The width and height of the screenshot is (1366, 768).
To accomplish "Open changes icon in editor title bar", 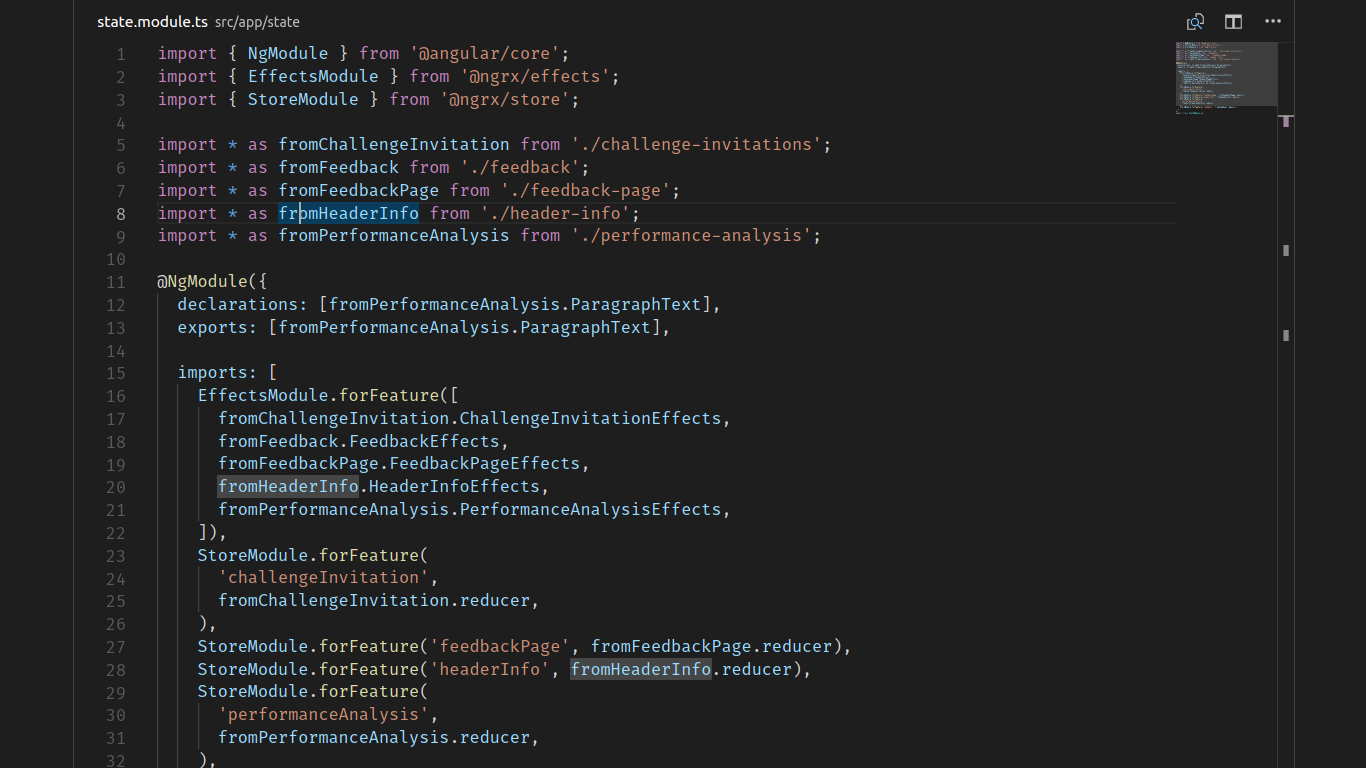I will pyautogui.click(x=1195, y=21).
